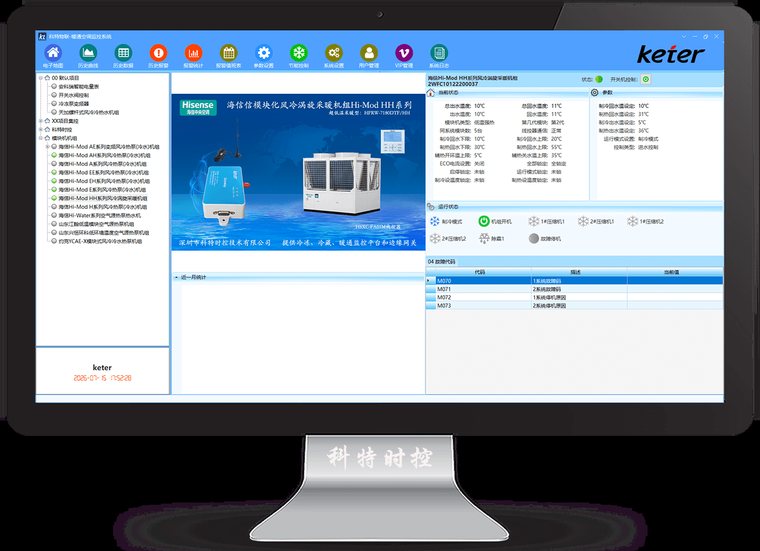Open the 用户管理 person icon
The height and width of the screenshot is (551, 760).
(369, 52)
